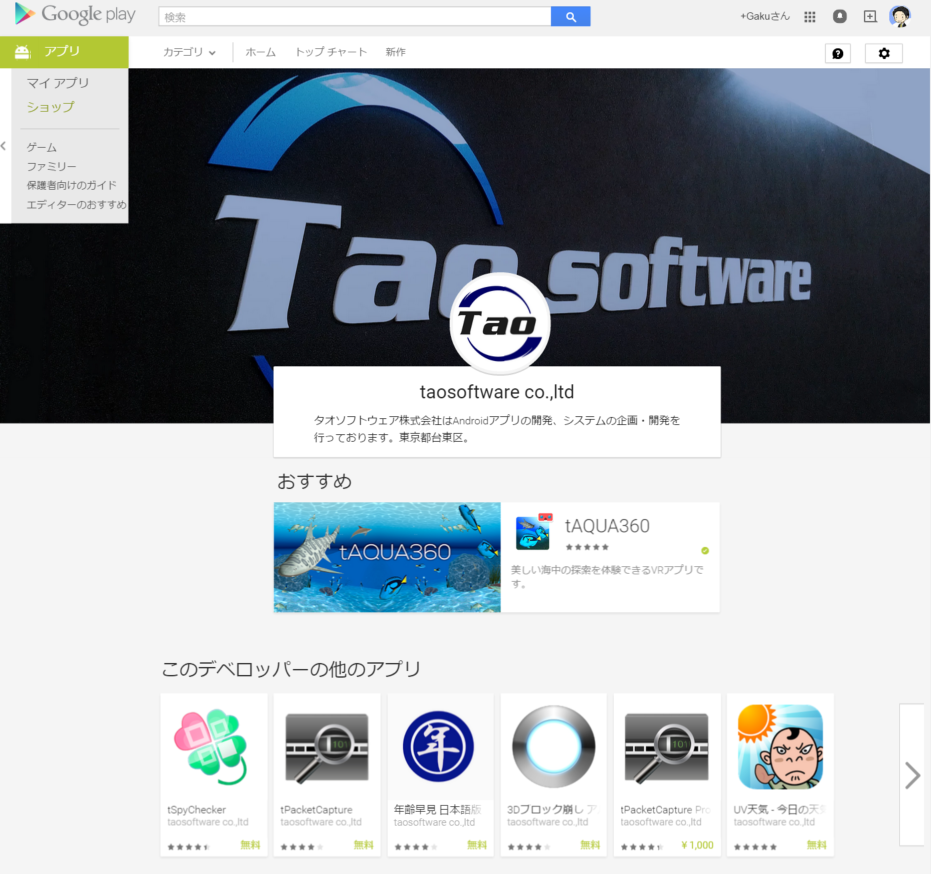Click the Android robot icon in the アプリ tab
Screen dimensions: 931x874
23,52
